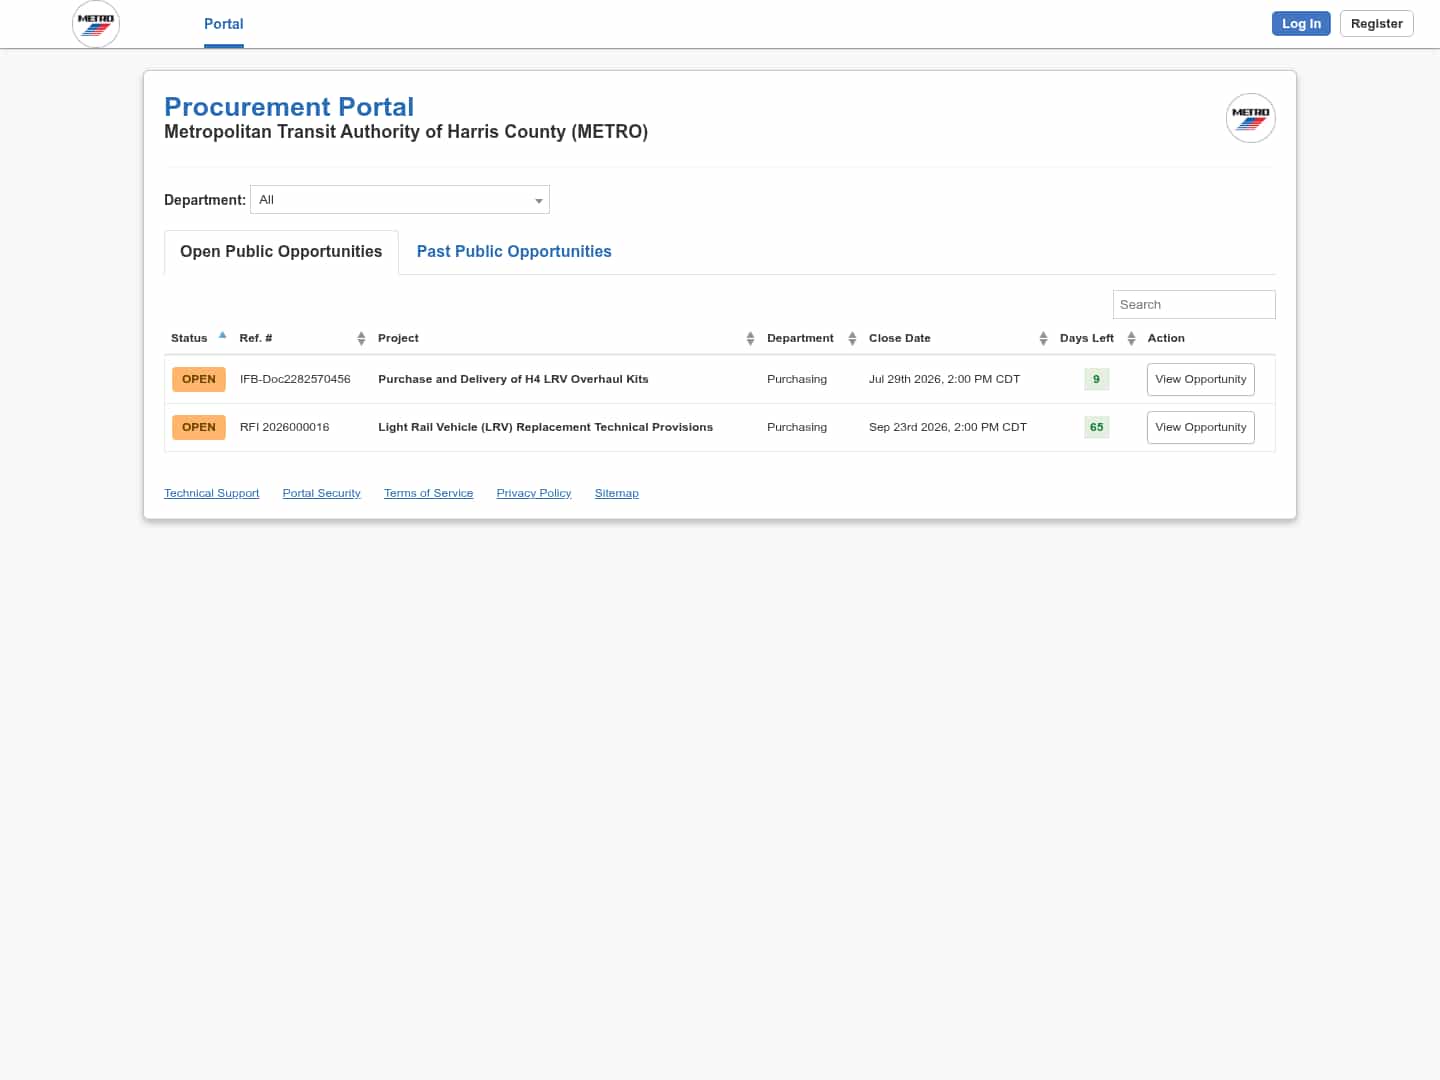The image size is (1440, 1080).
Task: Select the Open Public Opportunities tab
Action: coord(281,252)
